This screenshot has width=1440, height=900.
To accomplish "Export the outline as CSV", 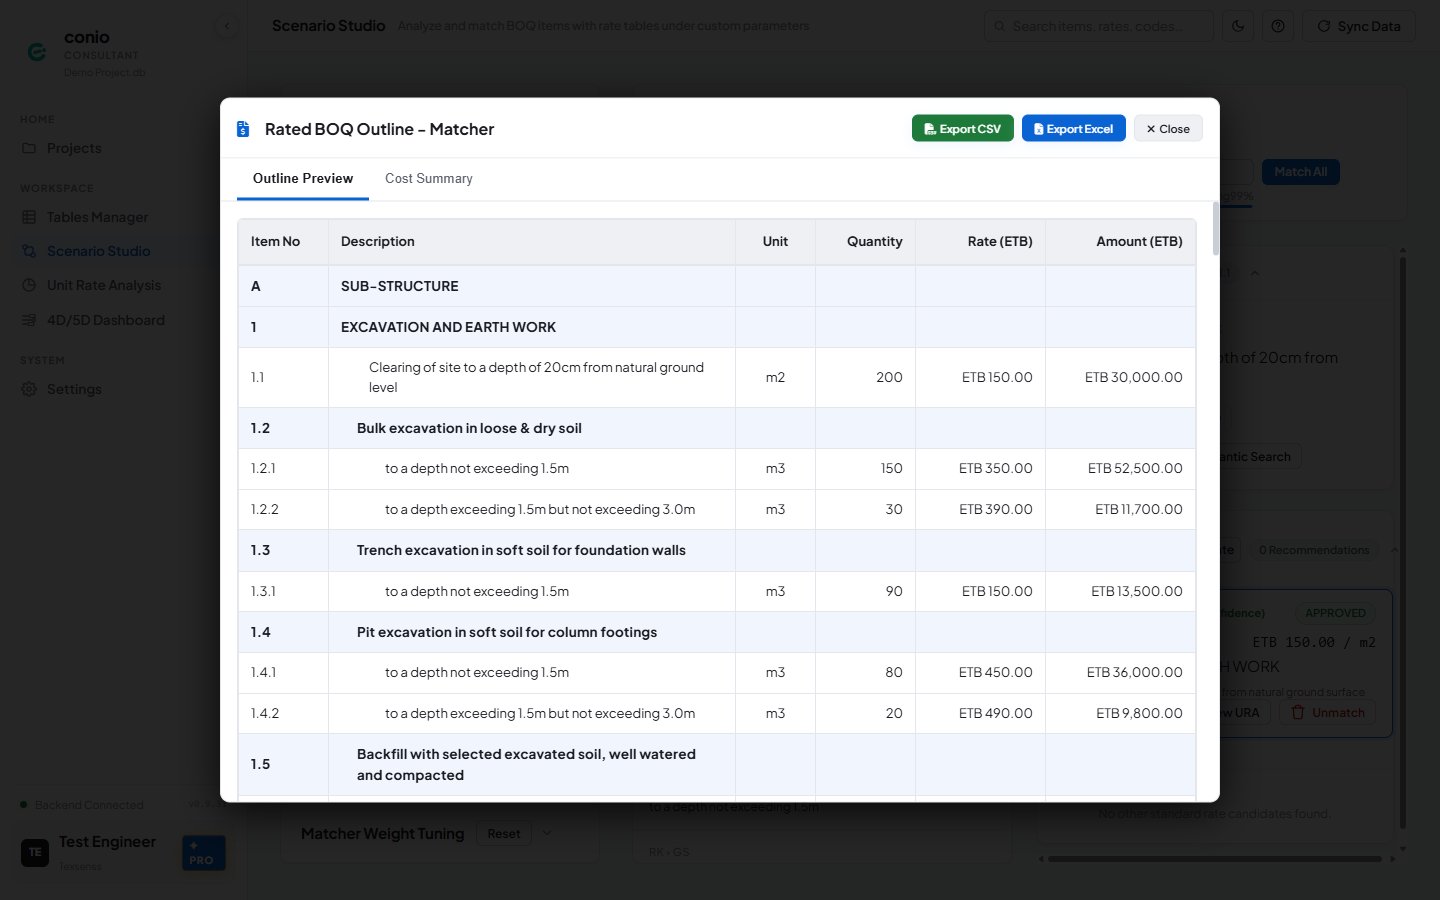I will tap(962, 129).
